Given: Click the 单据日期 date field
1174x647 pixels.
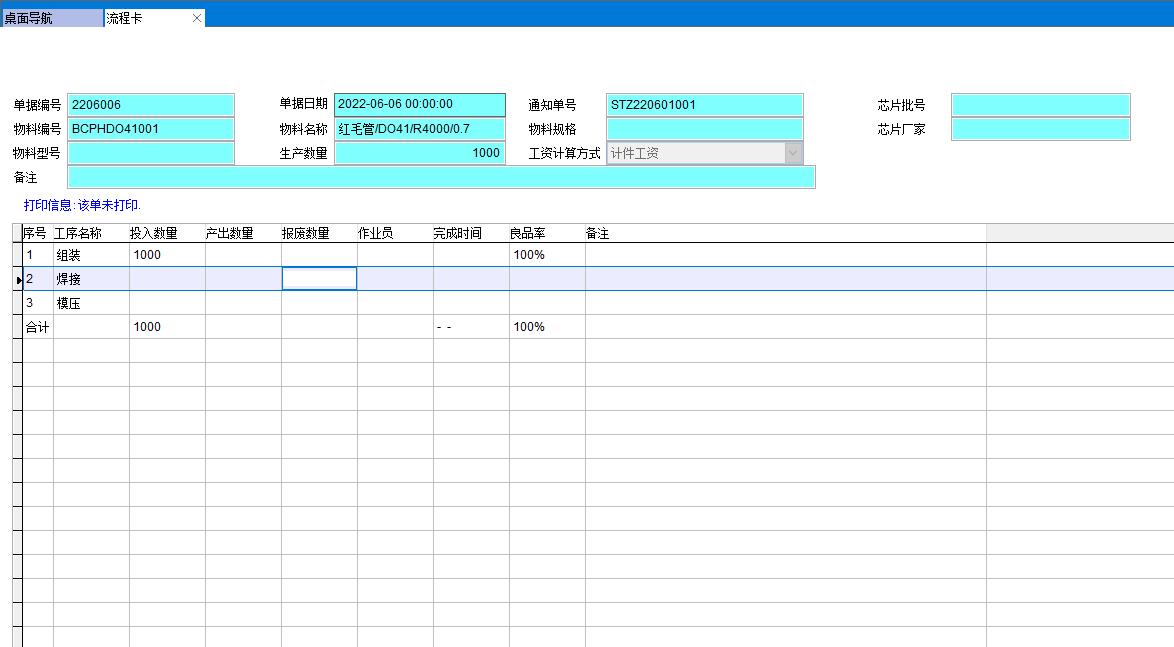Looking at the screenshot, I should 419,105.
